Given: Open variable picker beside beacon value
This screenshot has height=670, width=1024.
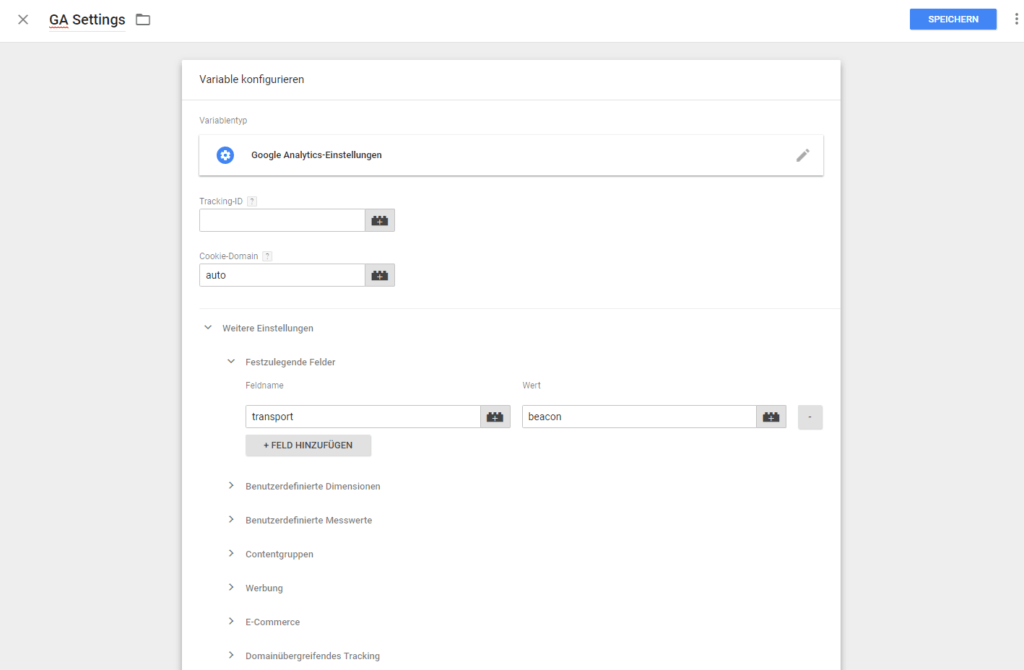Looking at the screenshot, I should 771,417.
